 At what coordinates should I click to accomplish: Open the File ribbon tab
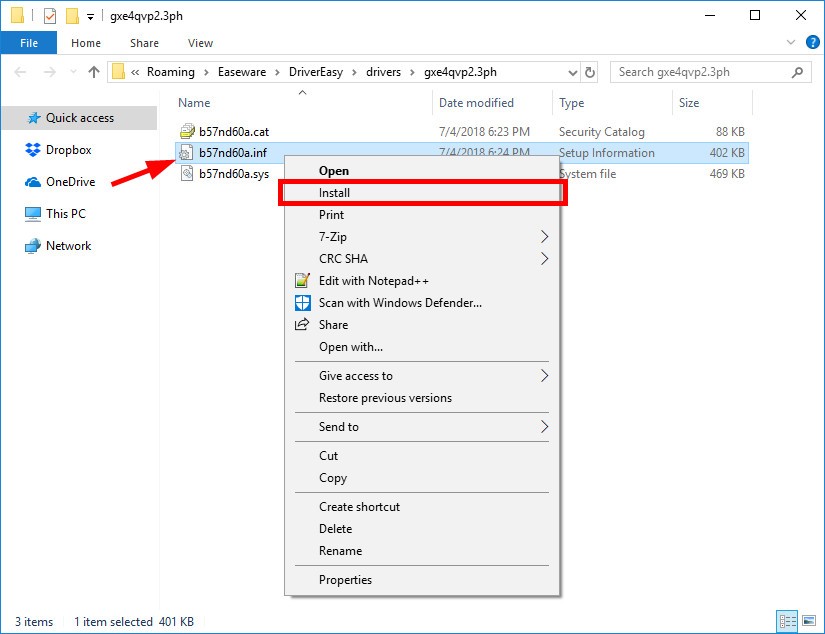click(29, 43)
